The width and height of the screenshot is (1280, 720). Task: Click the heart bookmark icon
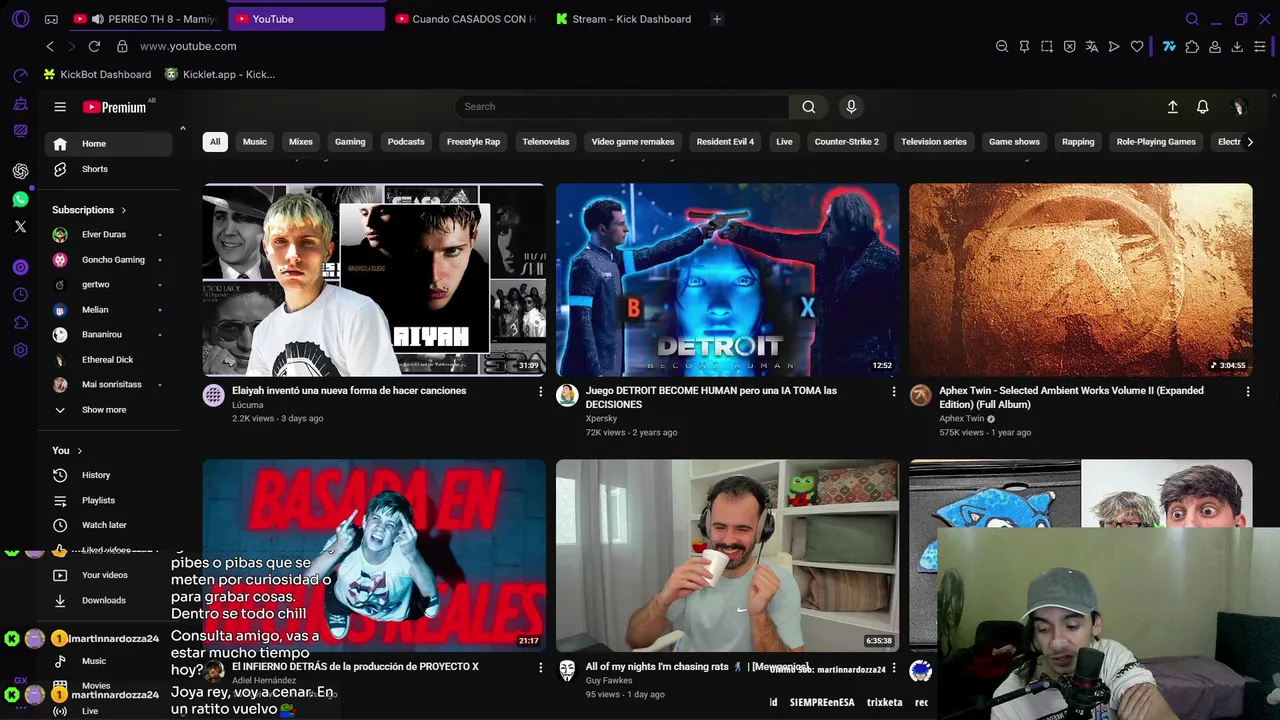point(1137,46)
